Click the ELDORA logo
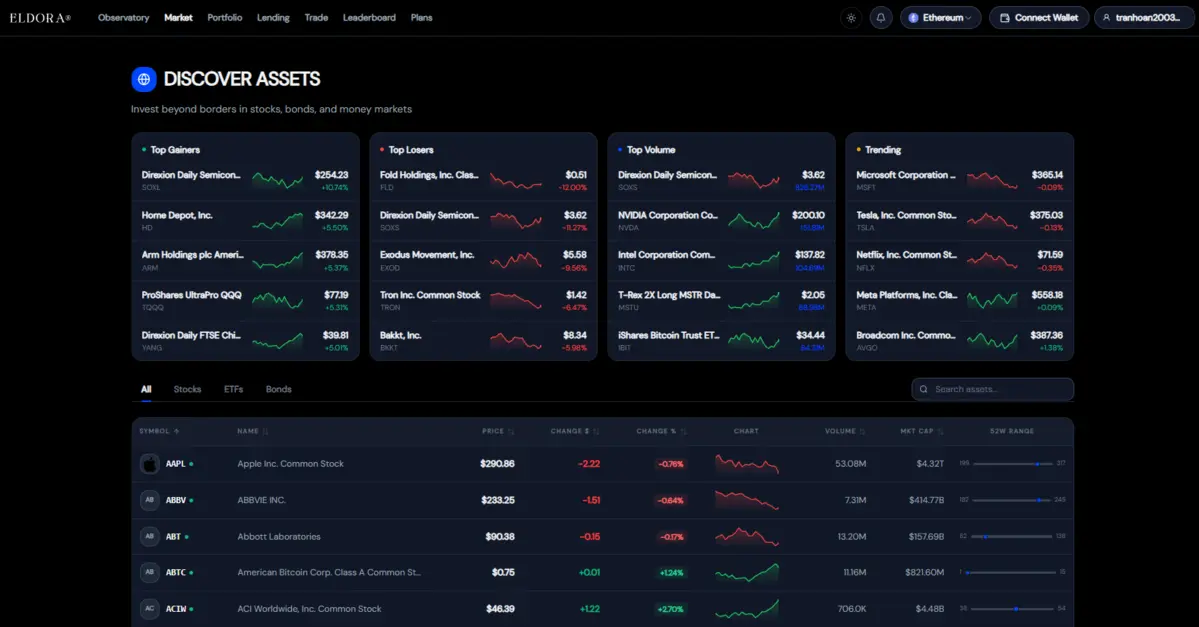1199x627 pixels. pos(41,18)
